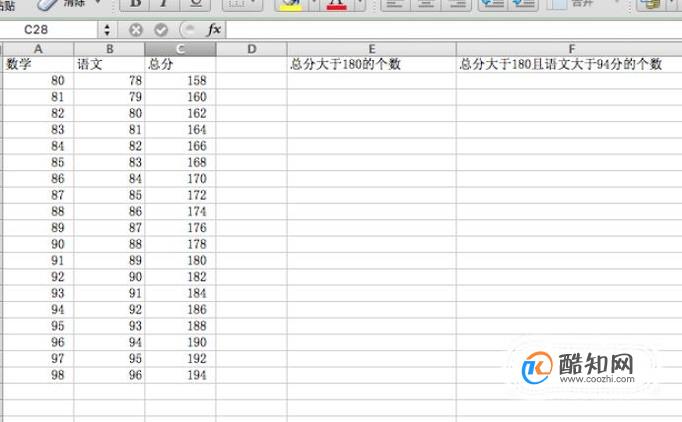Select the cell with value 184
Viewport: 682px width, 422px height.
pos(181,293)
